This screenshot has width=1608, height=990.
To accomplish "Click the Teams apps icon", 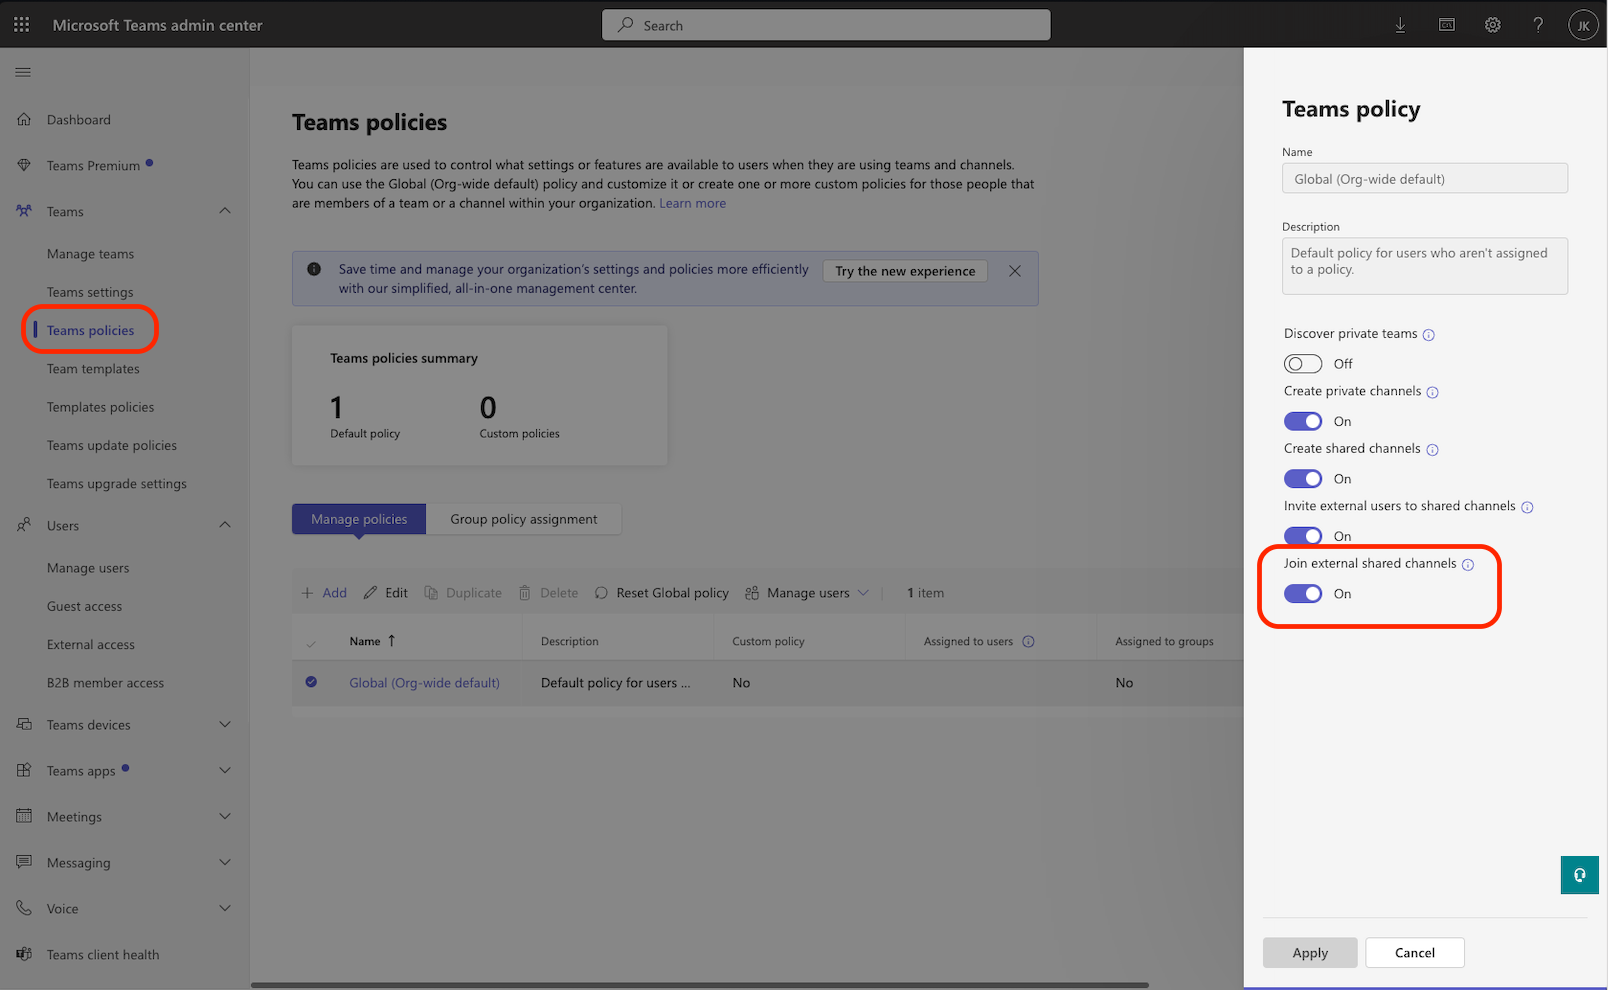I will click(x=24, y=770).
